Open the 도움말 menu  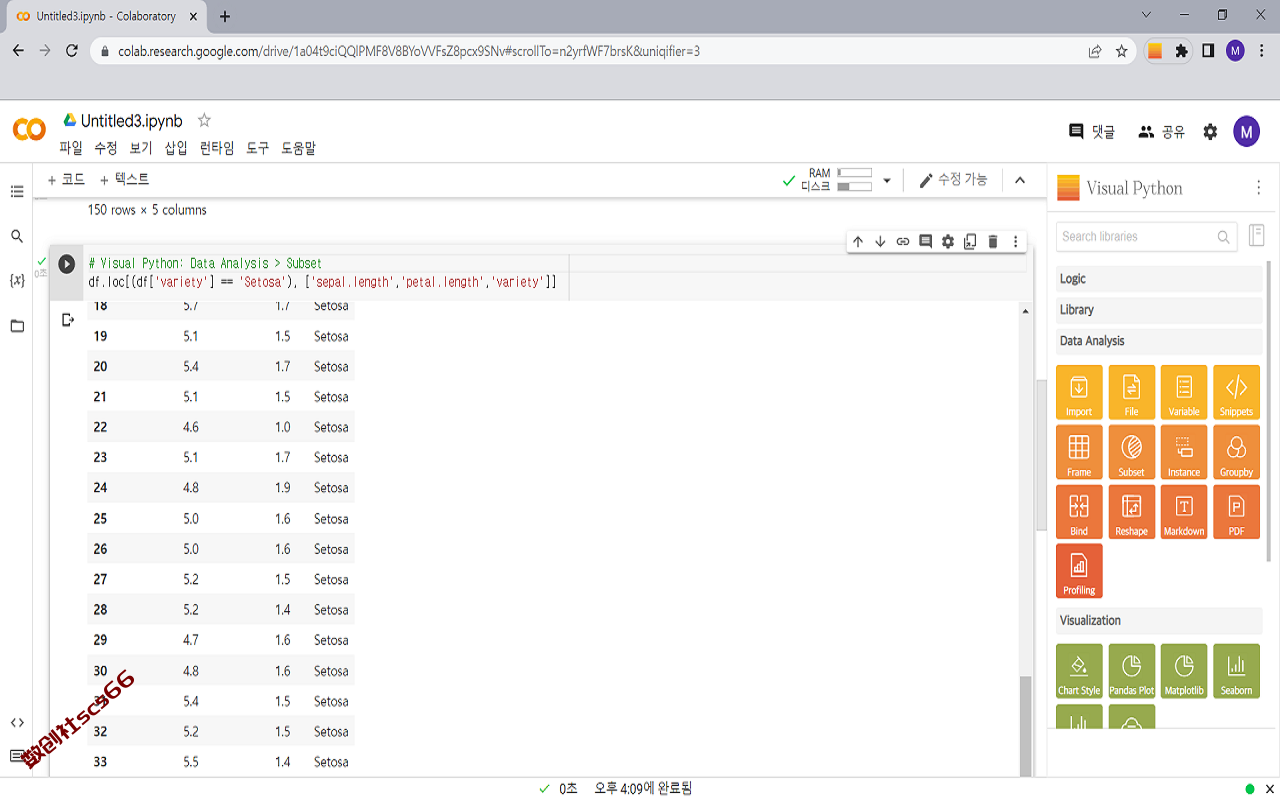(x=298, y=148)
